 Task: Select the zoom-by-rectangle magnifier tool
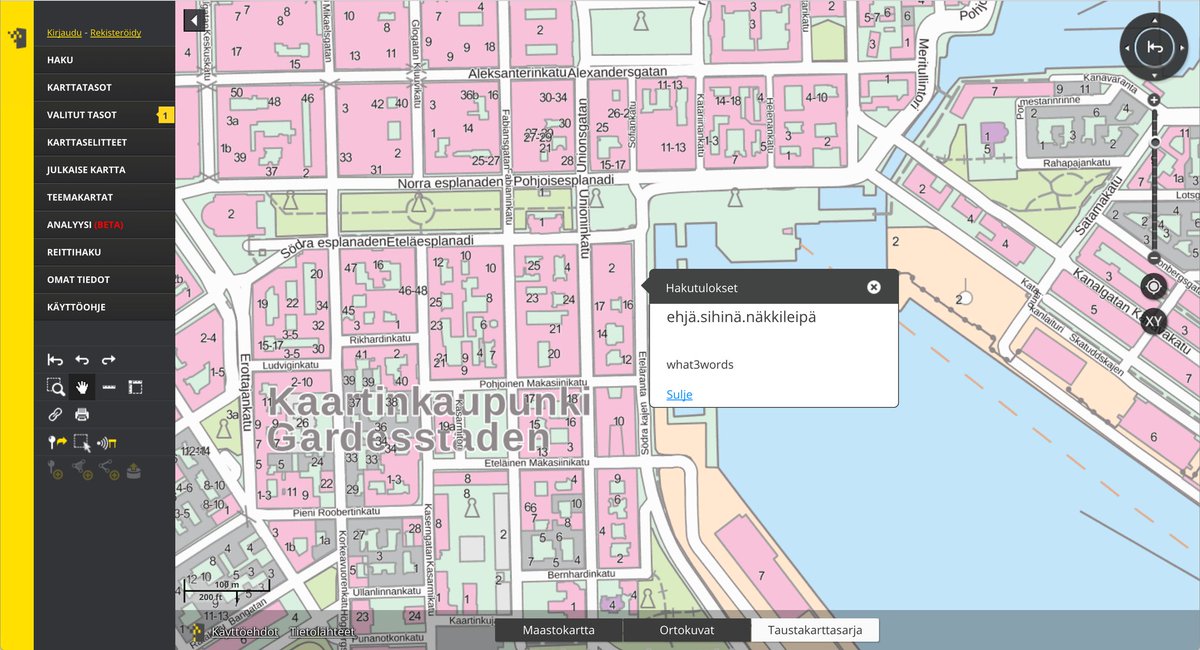(x=56, y=387)
